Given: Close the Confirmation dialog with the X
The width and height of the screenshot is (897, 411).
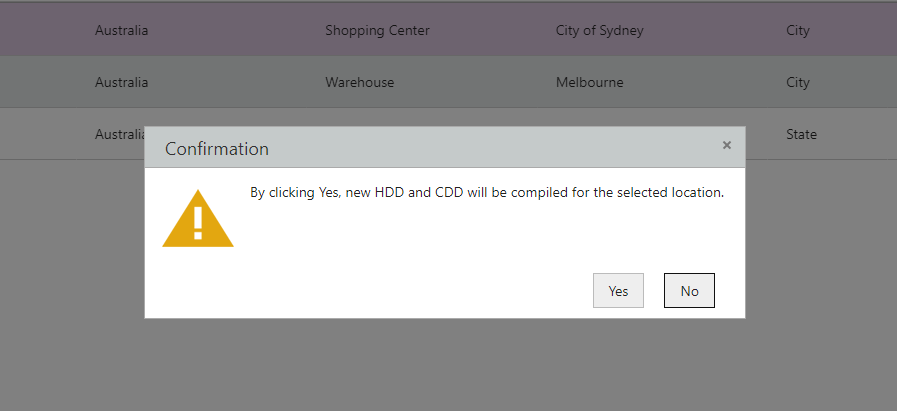Looking at the screenshot, I should pyautogui.click(x=727, y=145).
